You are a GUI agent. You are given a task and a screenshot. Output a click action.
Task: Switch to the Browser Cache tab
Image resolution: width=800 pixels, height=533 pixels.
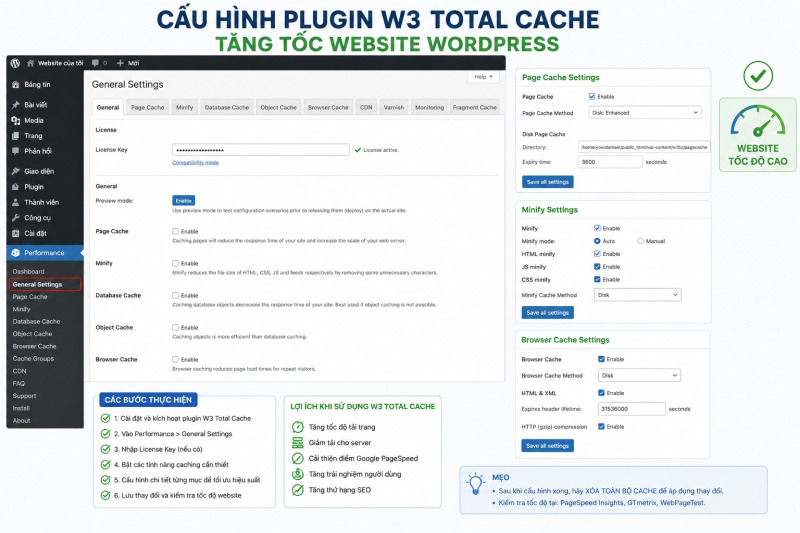pyautogui.click(x=328, y=107)
